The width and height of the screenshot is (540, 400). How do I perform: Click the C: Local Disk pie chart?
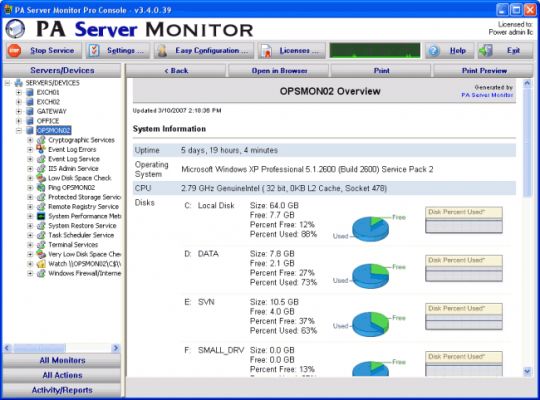pos(371,228)
